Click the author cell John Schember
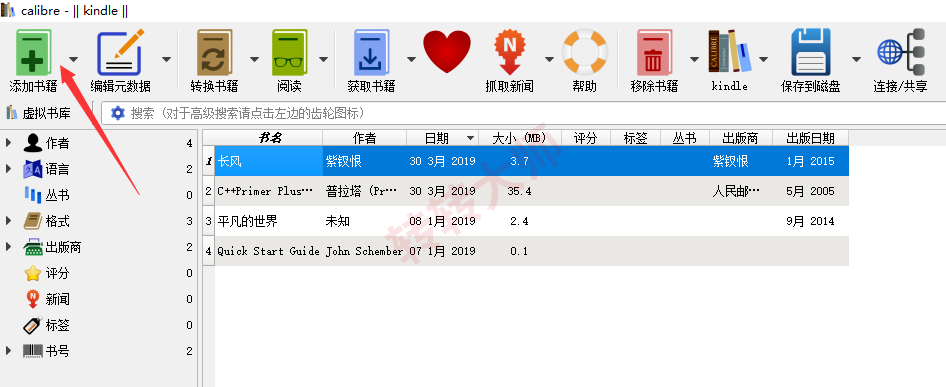The width and height of the screenshot is (946, 387). coord(364,251)
